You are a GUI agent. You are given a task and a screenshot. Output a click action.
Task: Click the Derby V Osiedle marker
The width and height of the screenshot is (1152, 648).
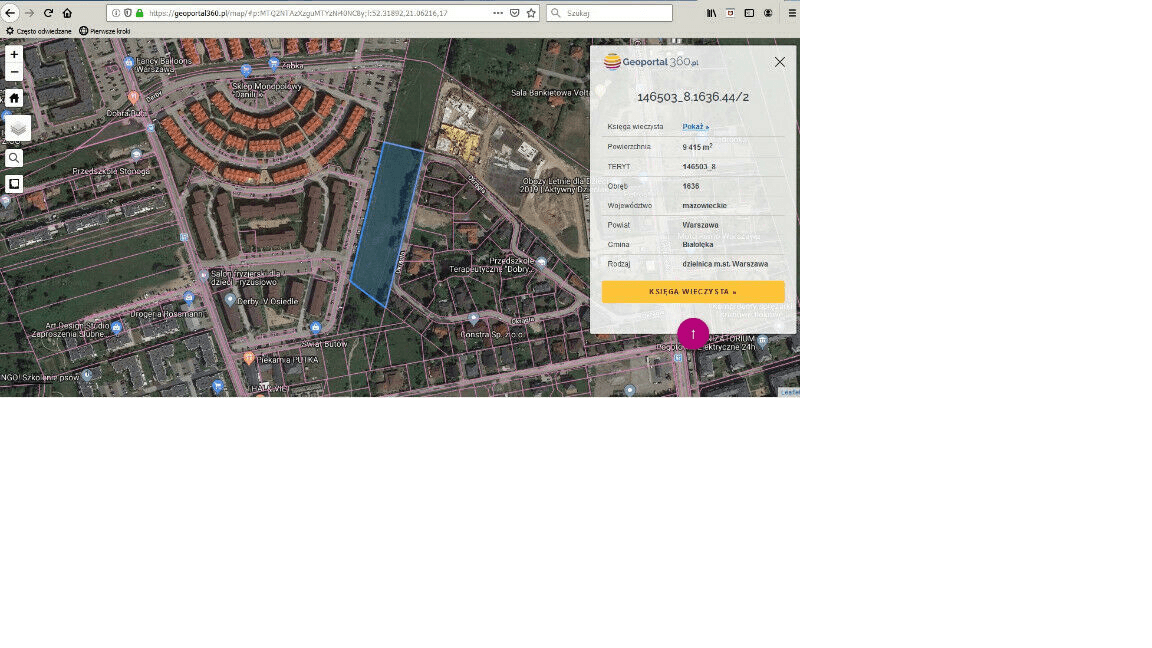click(230, 300)
